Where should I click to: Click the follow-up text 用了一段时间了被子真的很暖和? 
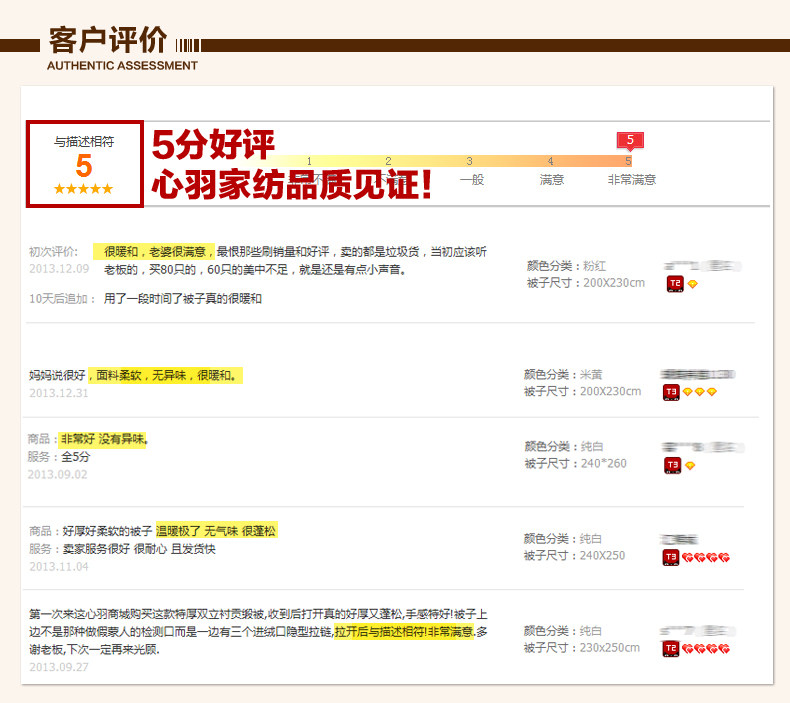183,299
